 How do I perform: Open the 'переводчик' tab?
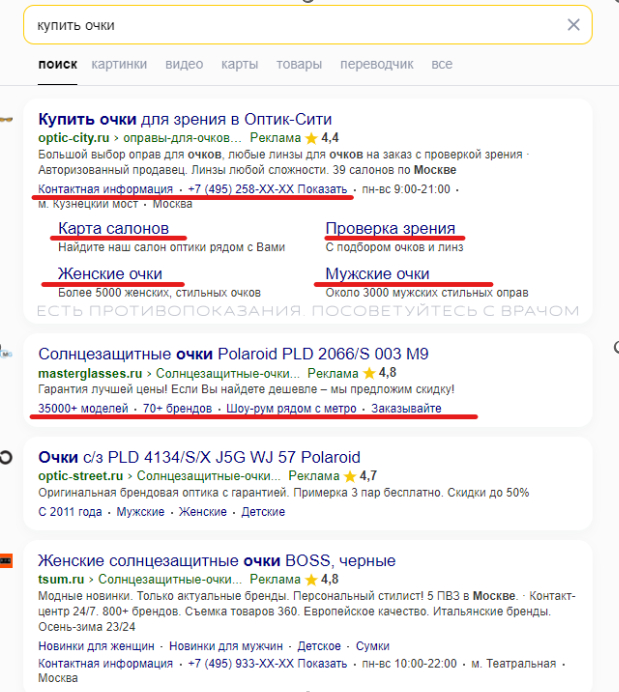[376, 65]
